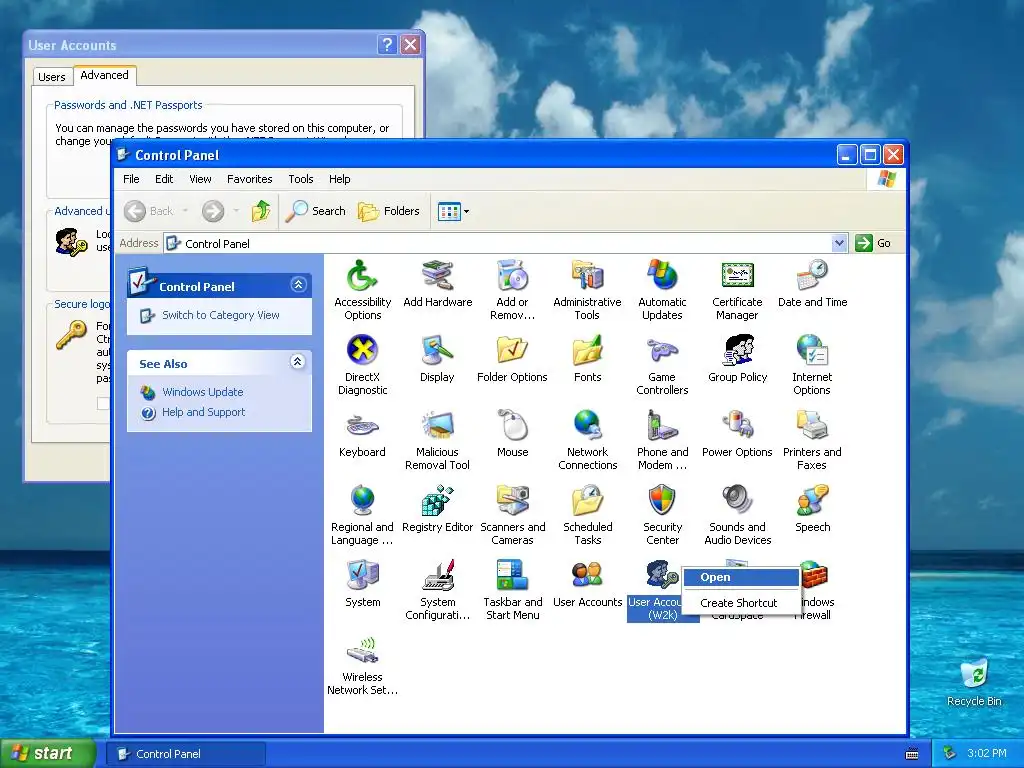
Task: Select the Recycle Bin desktop icon
Action: tap(974, 682)
